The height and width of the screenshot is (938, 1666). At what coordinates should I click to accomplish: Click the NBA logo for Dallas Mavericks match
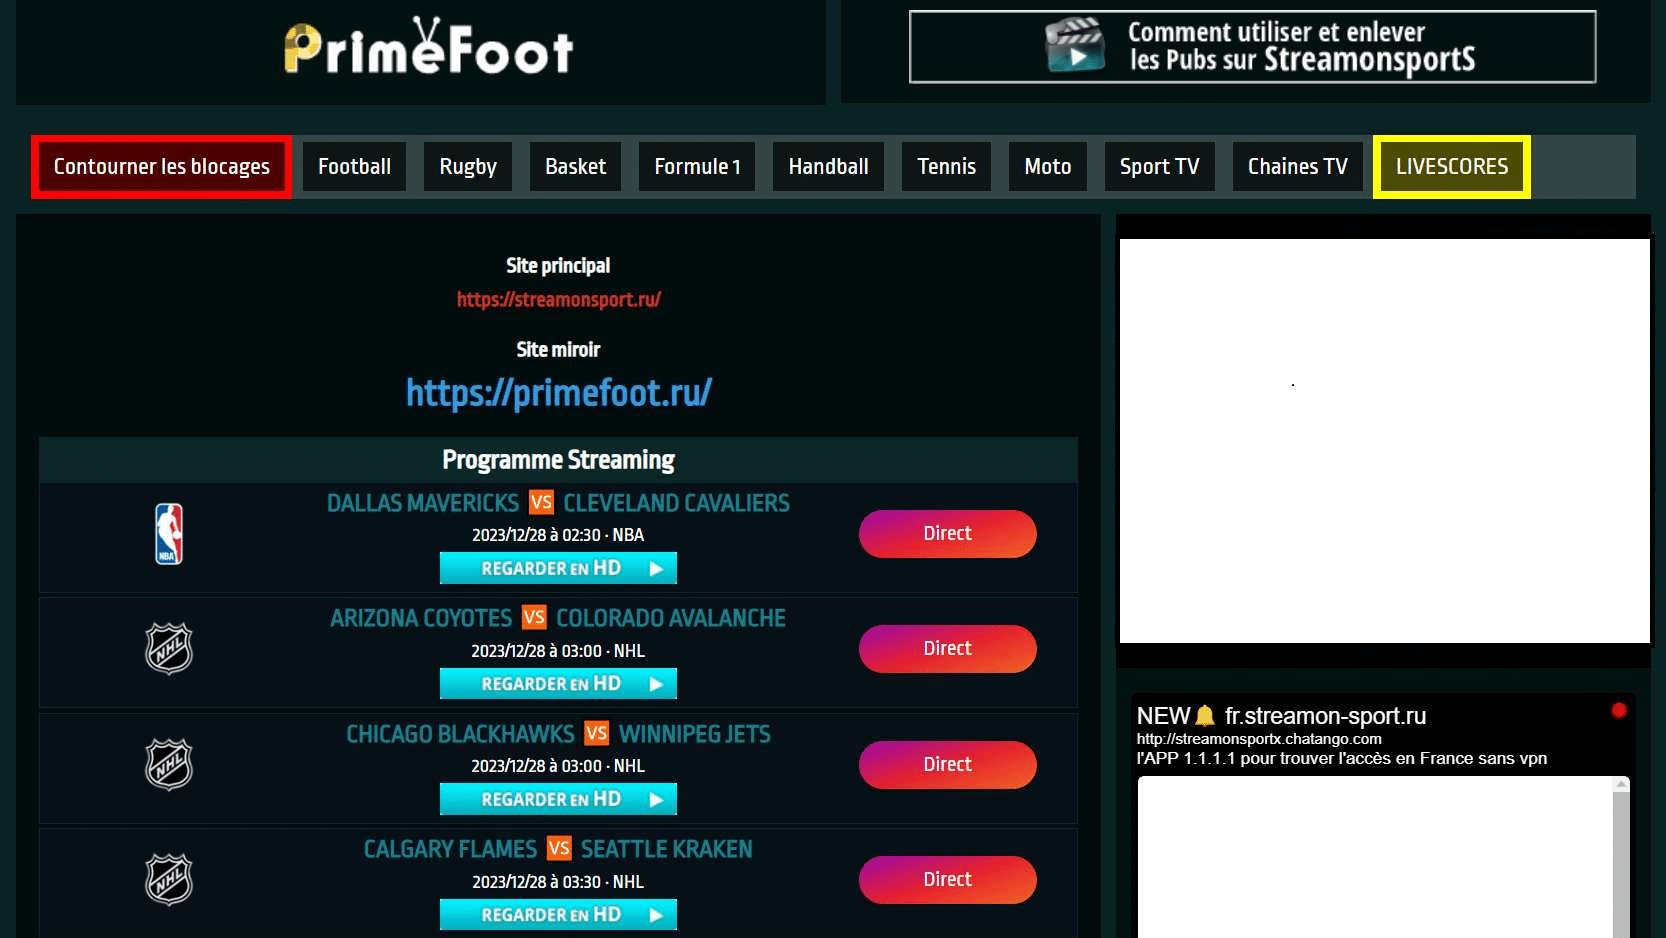pos(169,534)
